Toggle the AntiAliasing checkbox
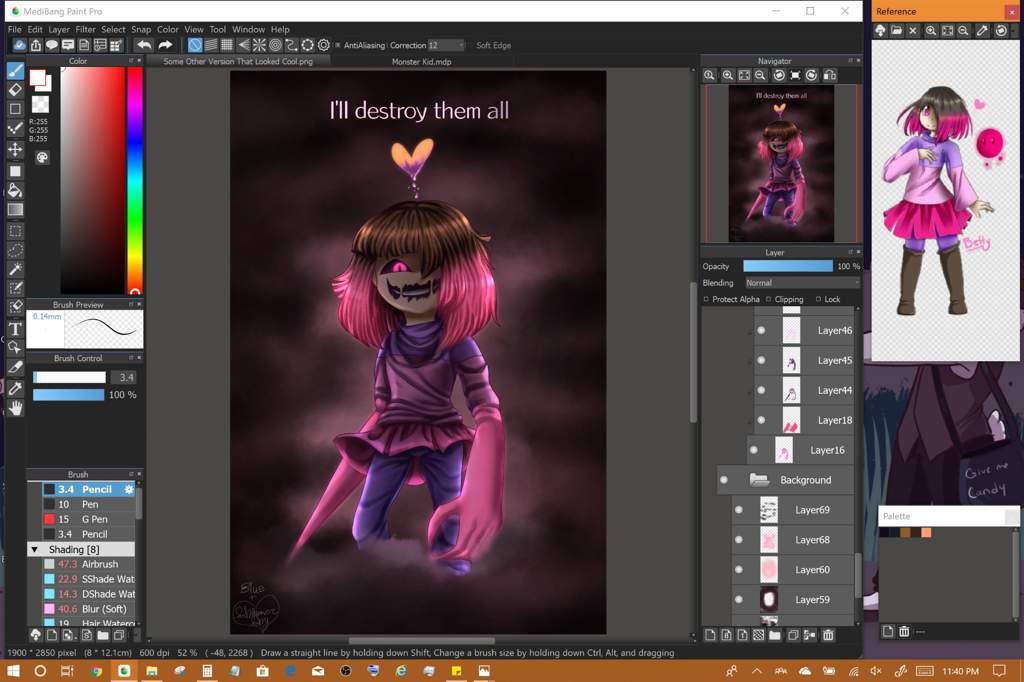The width and height of the screenshot is (1024, 682). click(338, 45)
